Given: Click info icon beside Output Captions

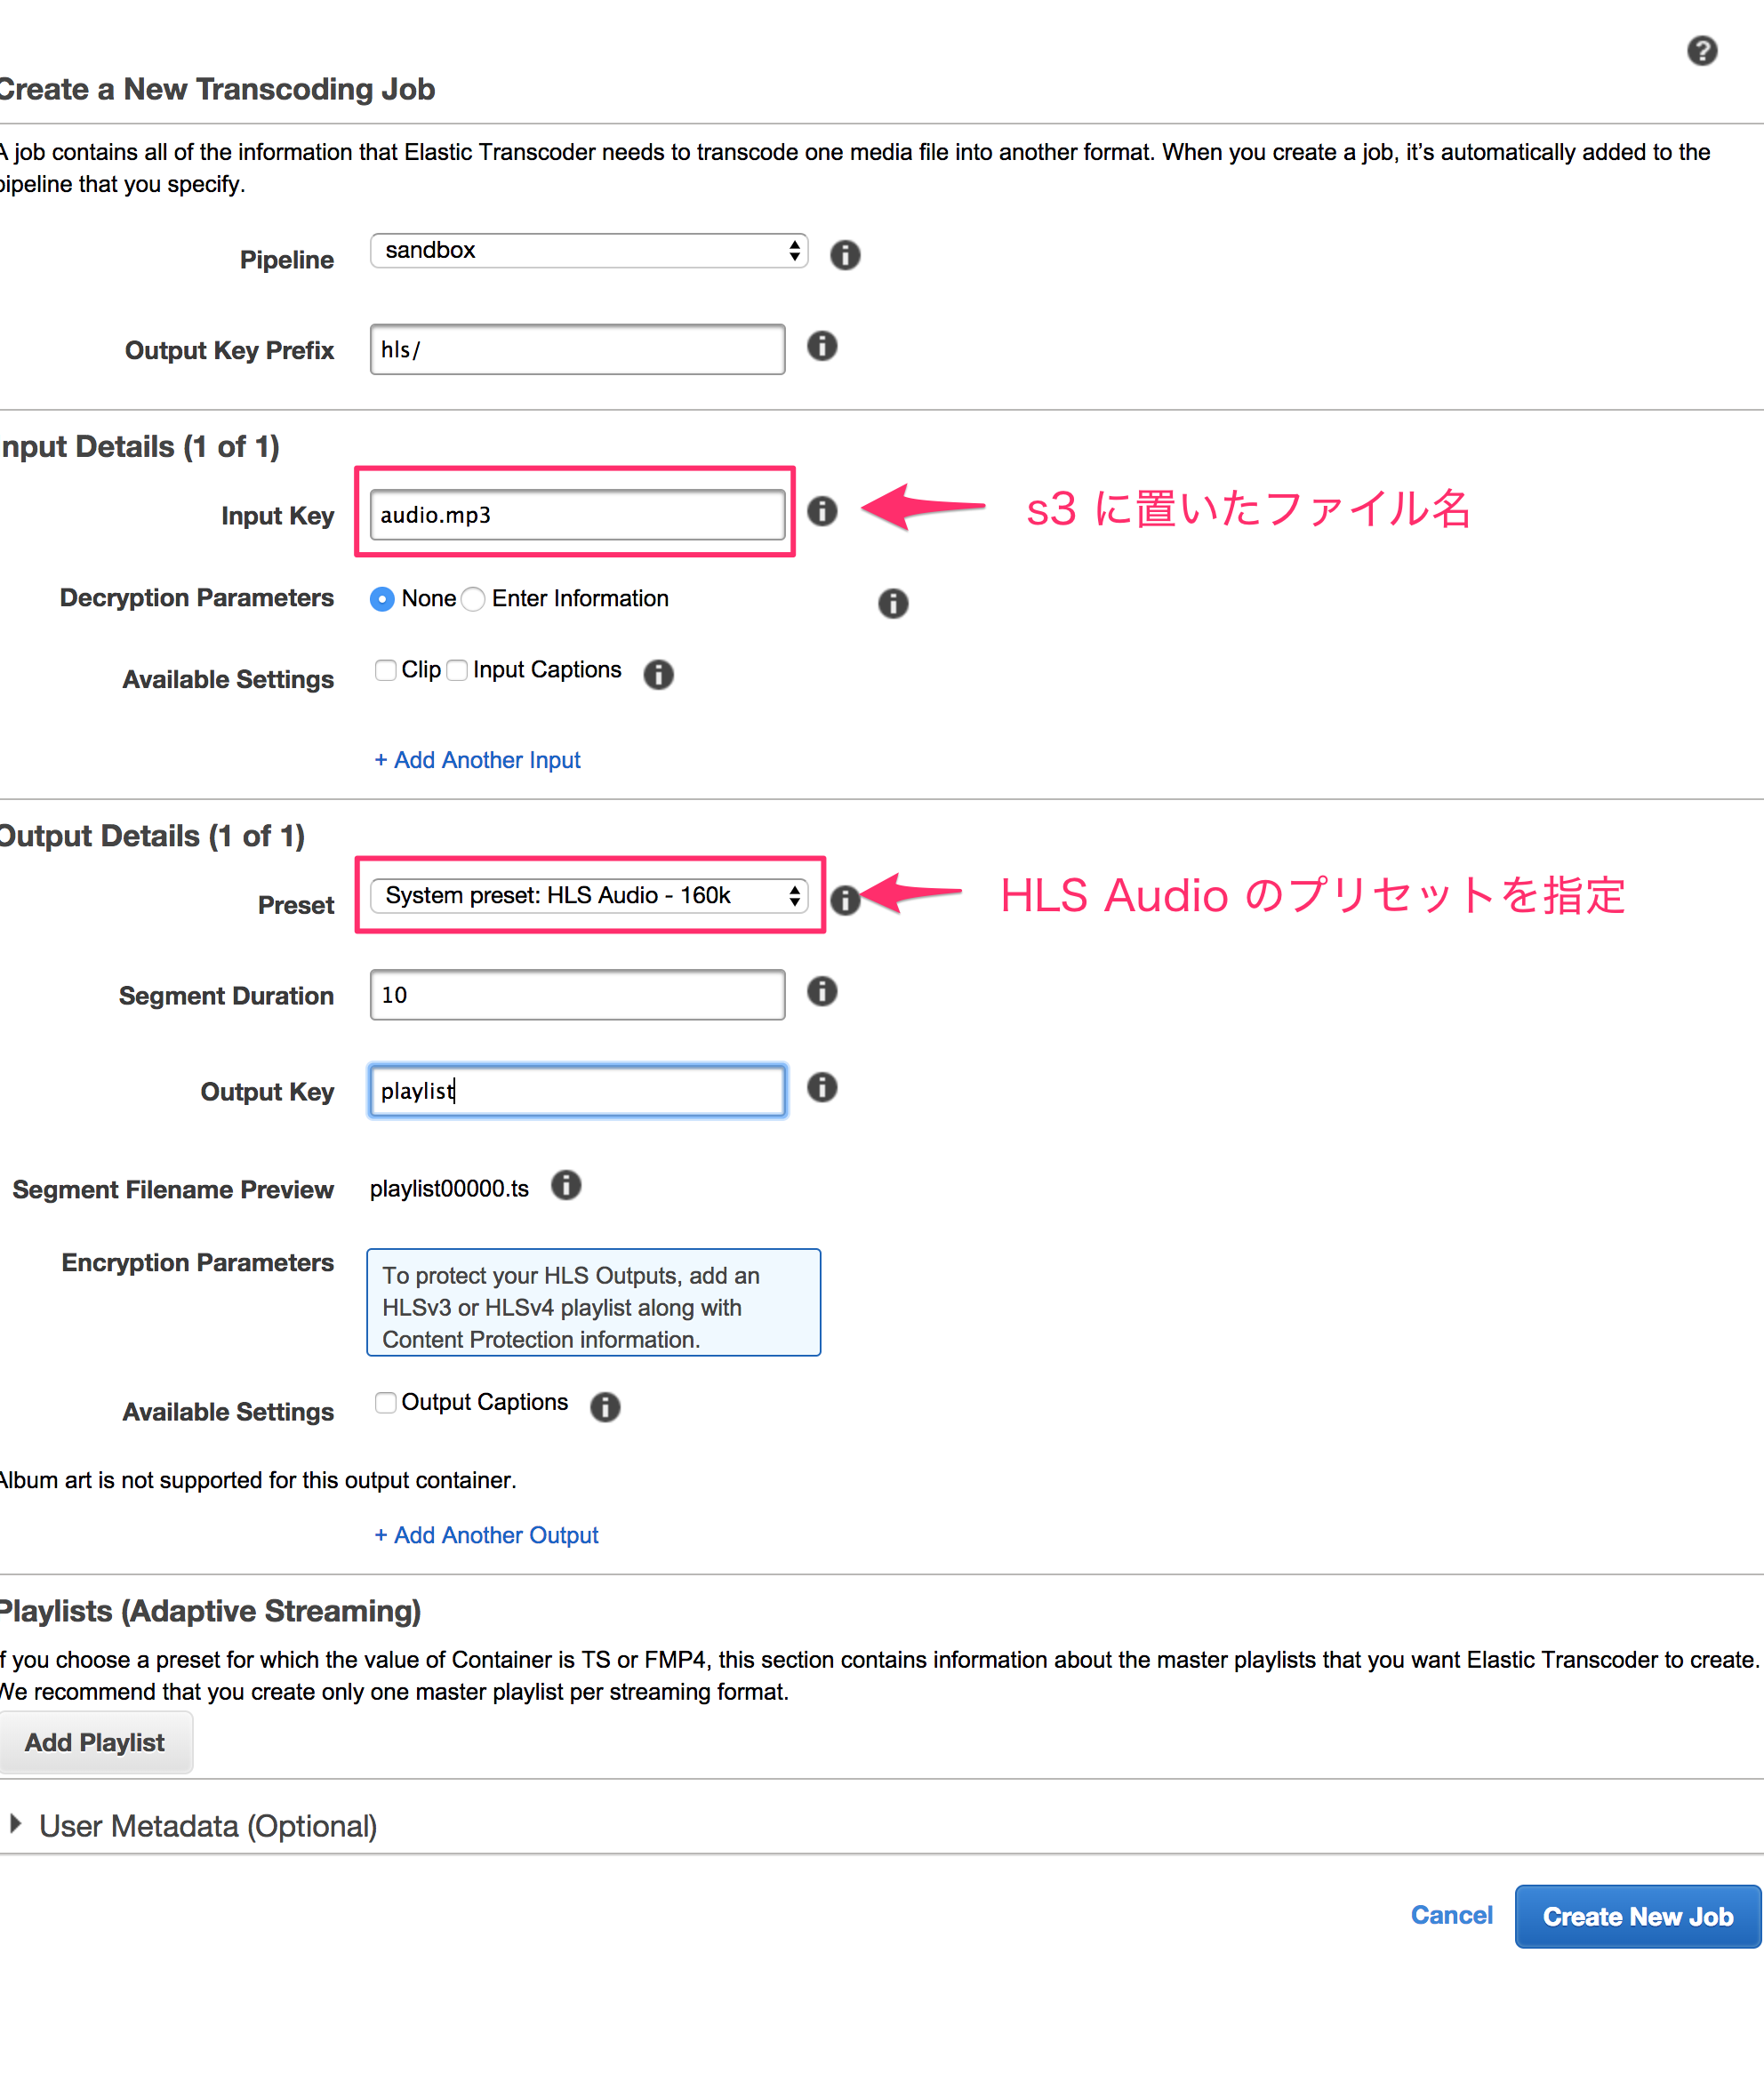Looking at the screenshot, I should click(605, 1406).
